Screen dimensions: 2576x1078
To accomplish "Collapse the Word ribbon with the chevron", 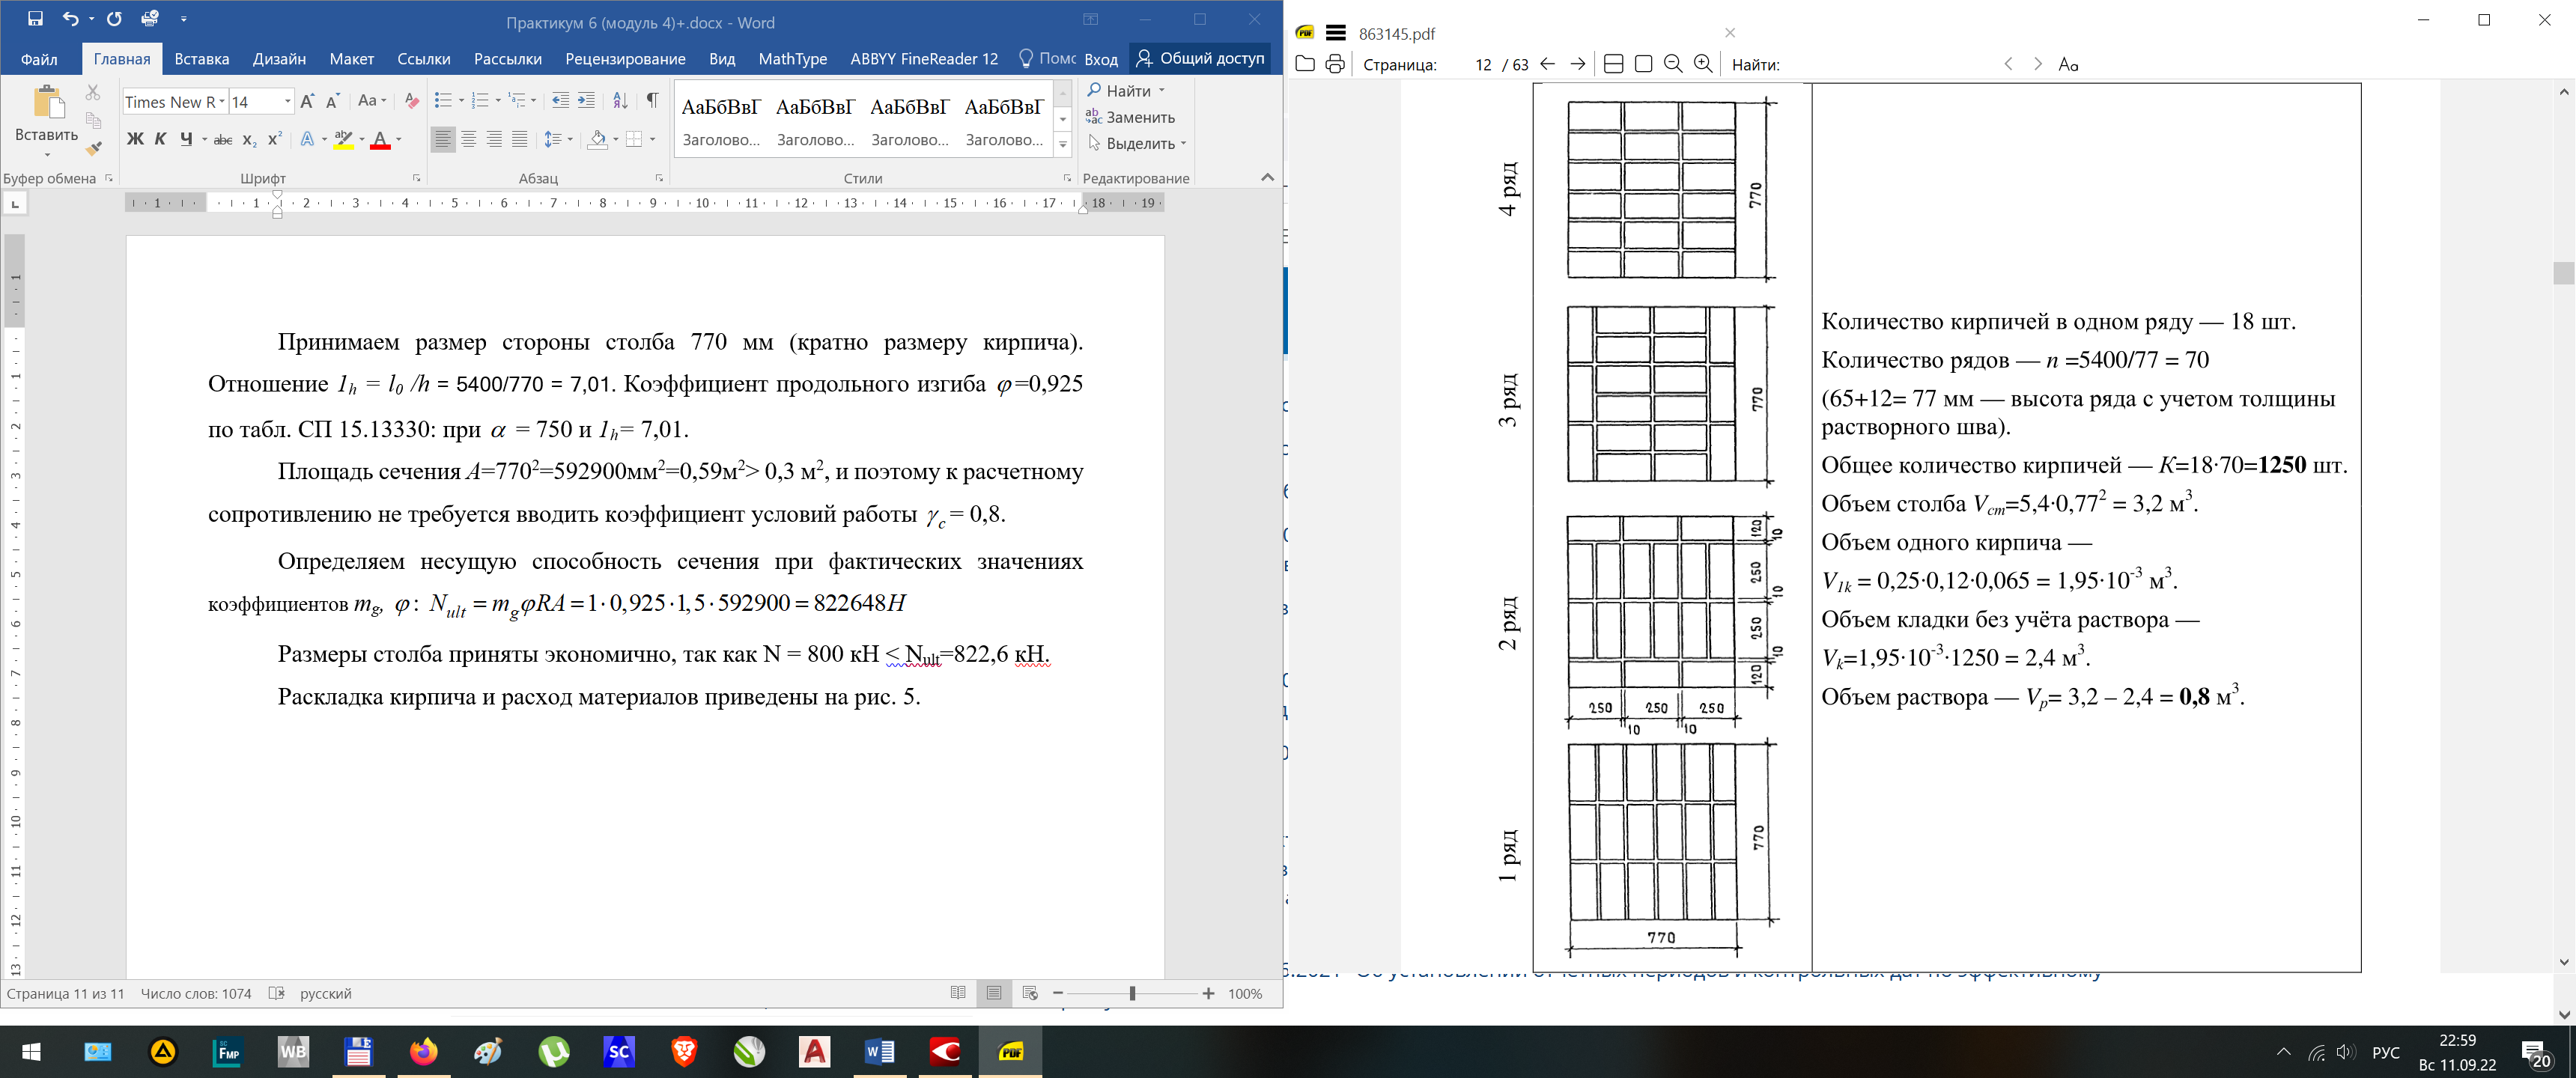I will [1267, 177].
